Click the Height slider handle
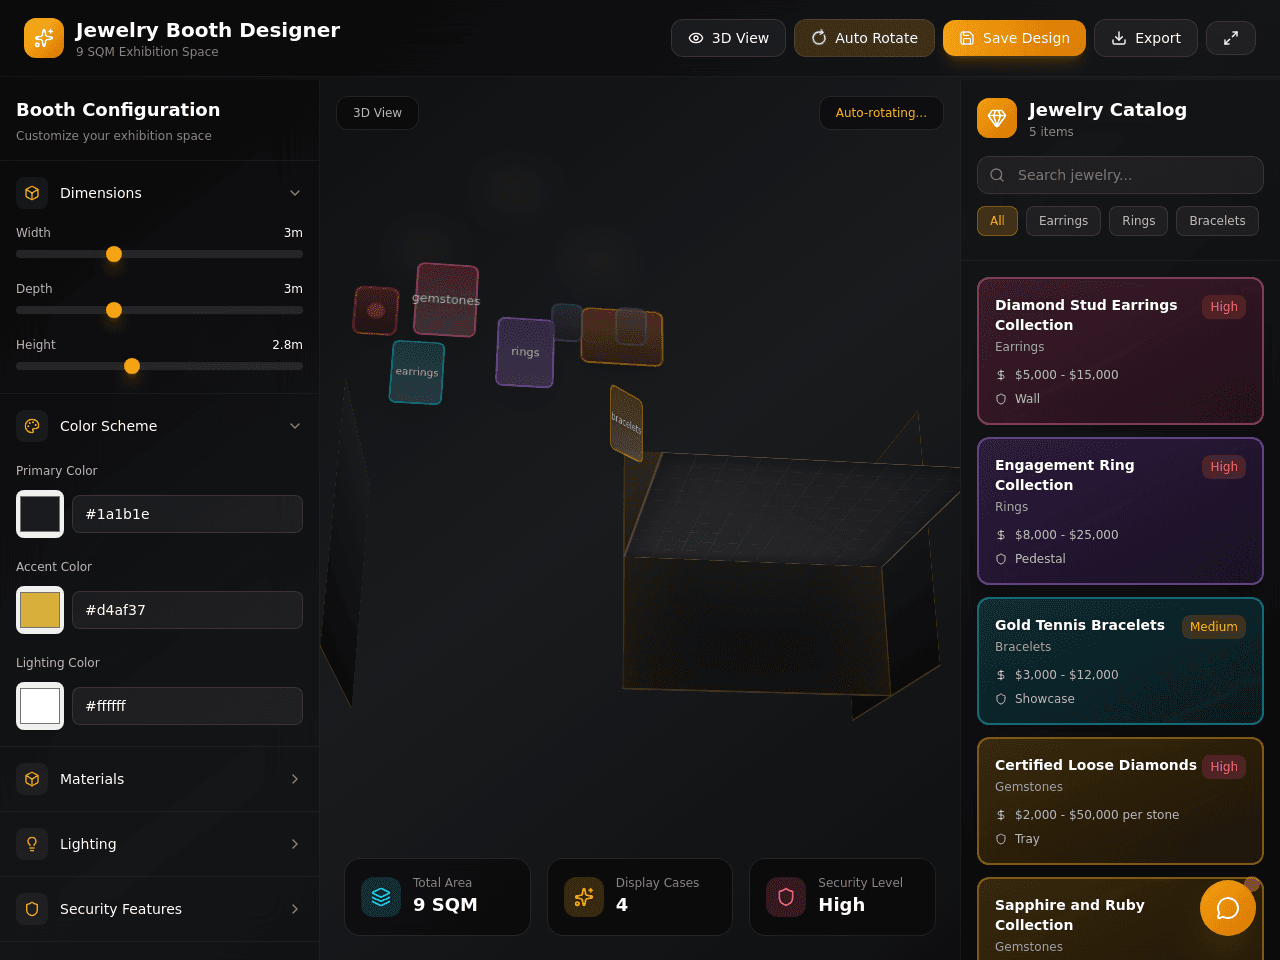Screen dimensions: 1280x960 tap(132, 366)
